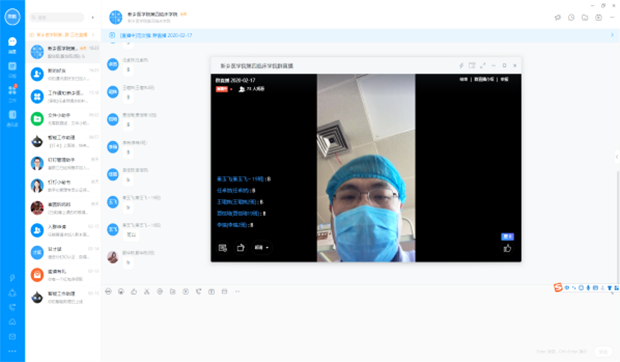Open the group files folder icon
This screenshot has height=362, width=620.
click(x=585, y=17)
